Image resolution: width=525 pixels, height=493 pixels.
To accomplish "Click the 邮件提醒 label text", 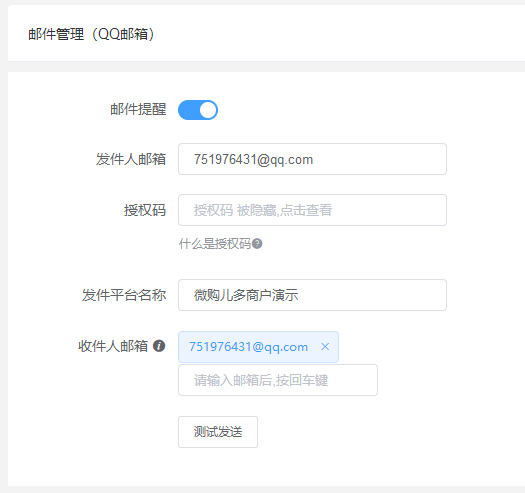I will [138, 110].
